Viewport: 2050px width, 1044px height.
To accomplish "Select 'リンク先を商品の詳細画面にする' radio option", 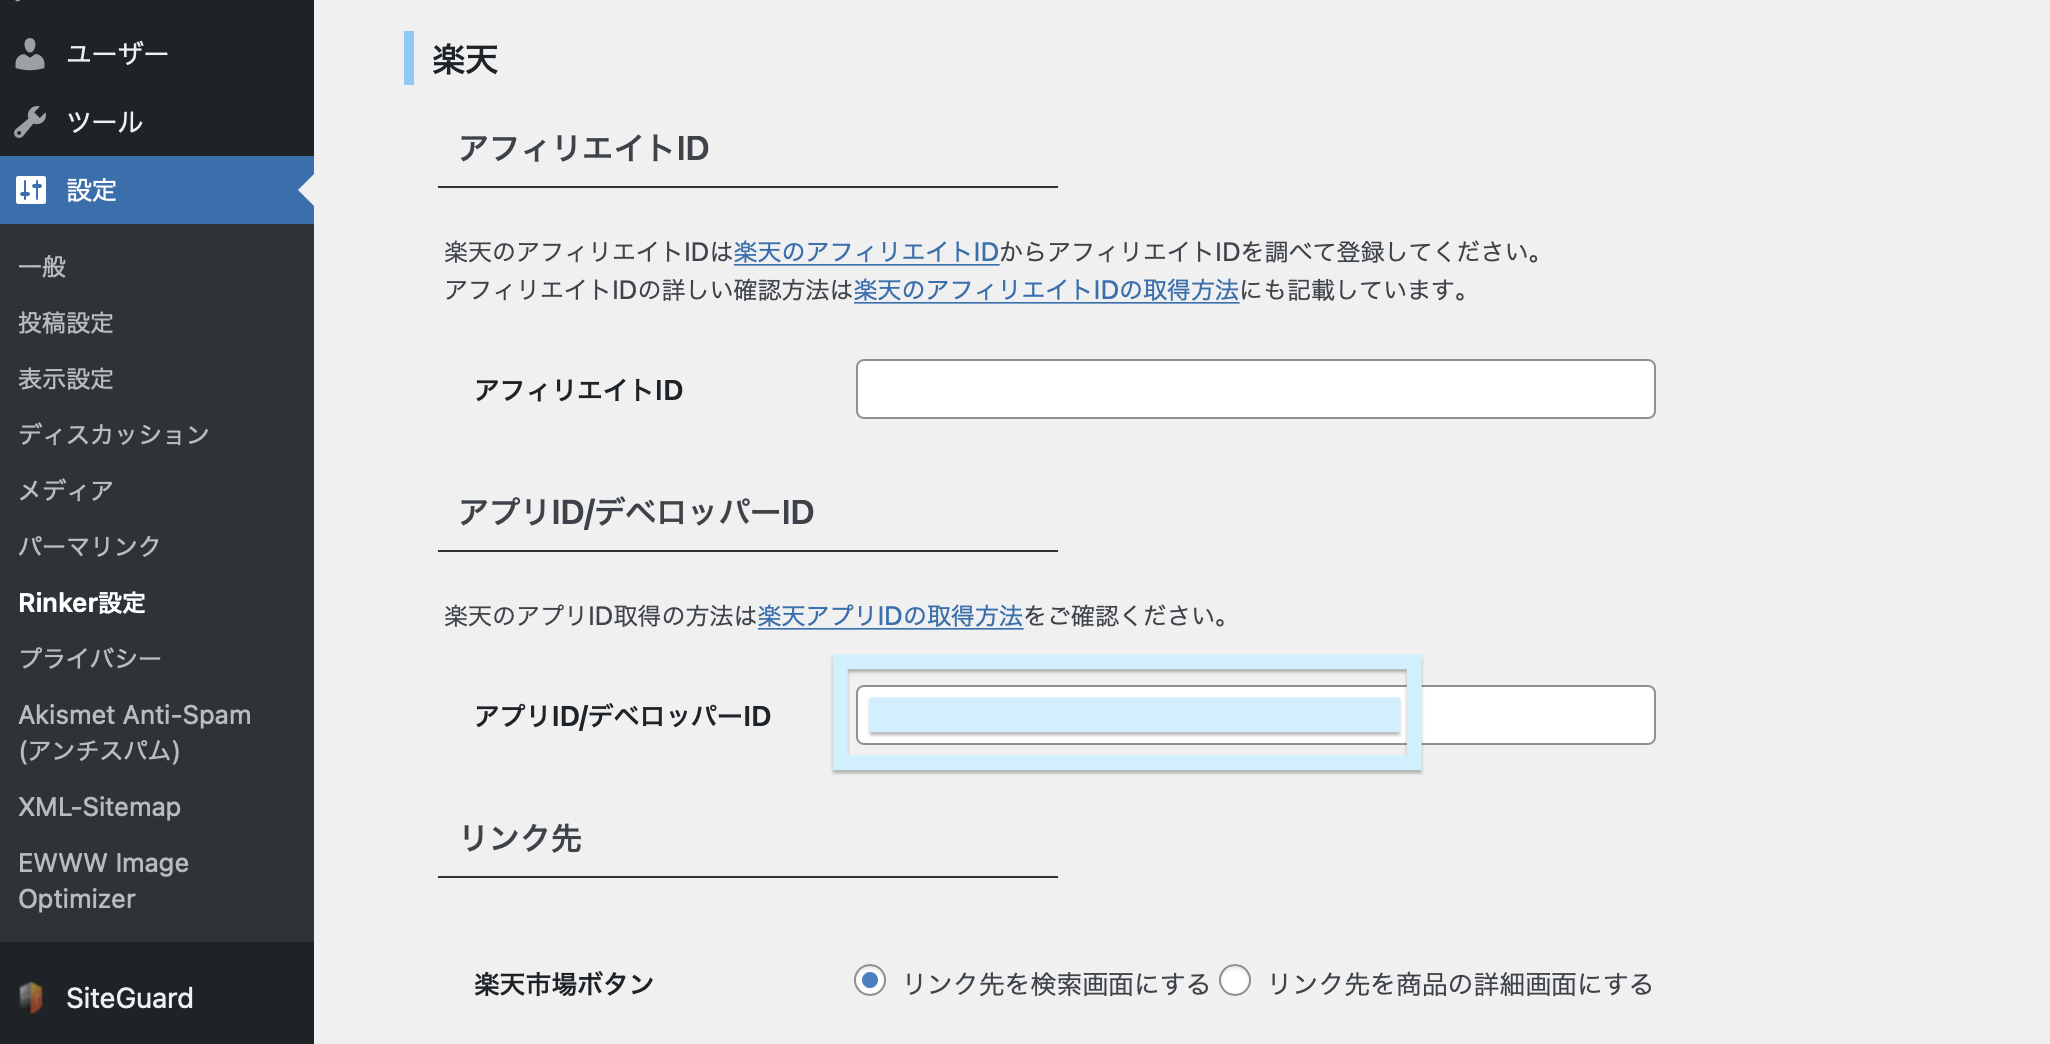I will click(1235, 981).
